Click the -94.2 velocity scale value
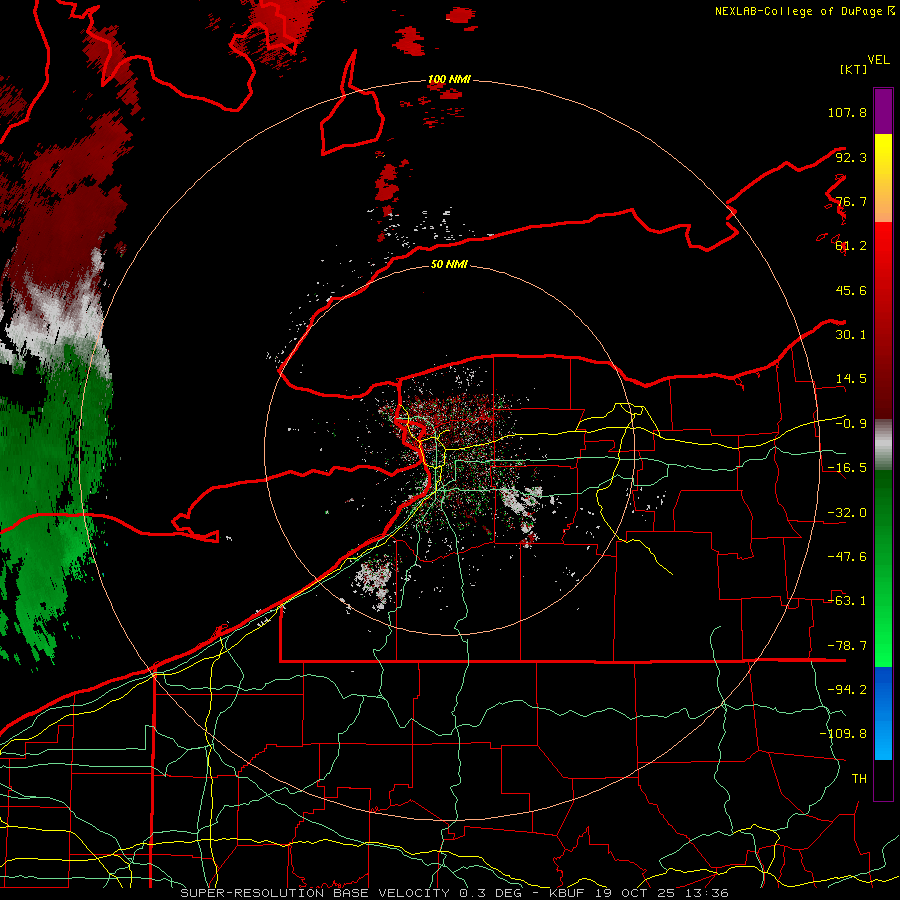The height and width of the screenshot is (900, 900). point(847,690)
